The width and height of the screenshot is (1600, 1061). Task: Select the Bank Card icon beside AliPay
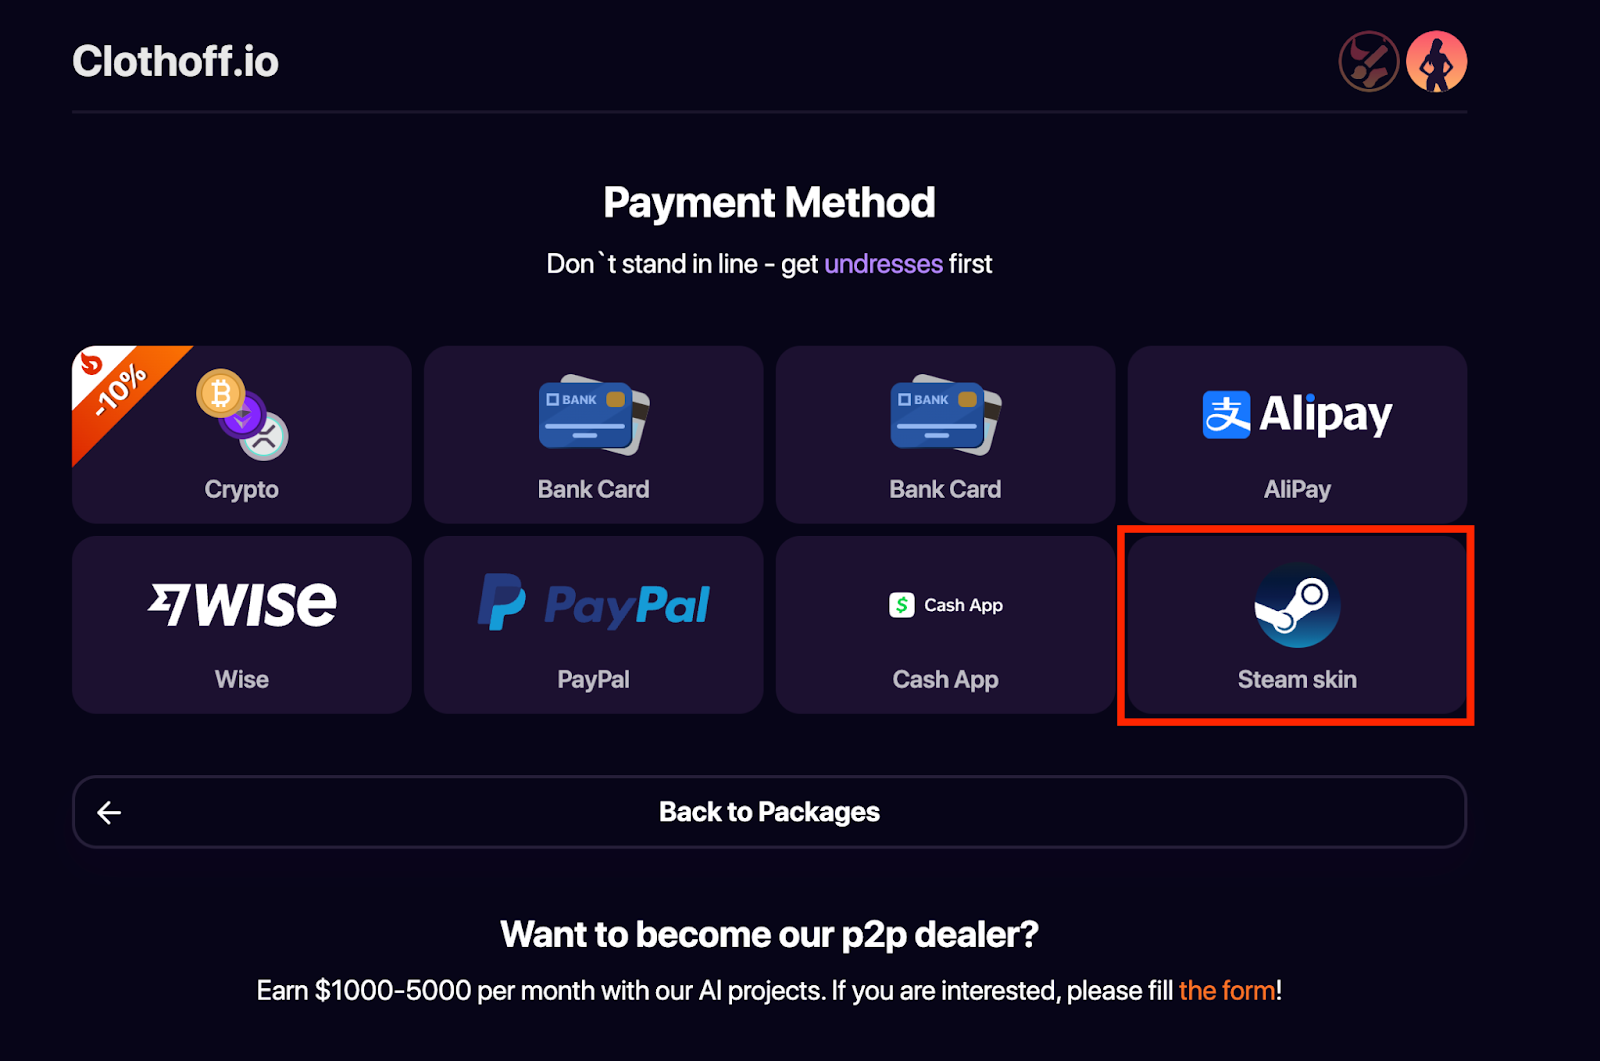click(x=946, y=416)
